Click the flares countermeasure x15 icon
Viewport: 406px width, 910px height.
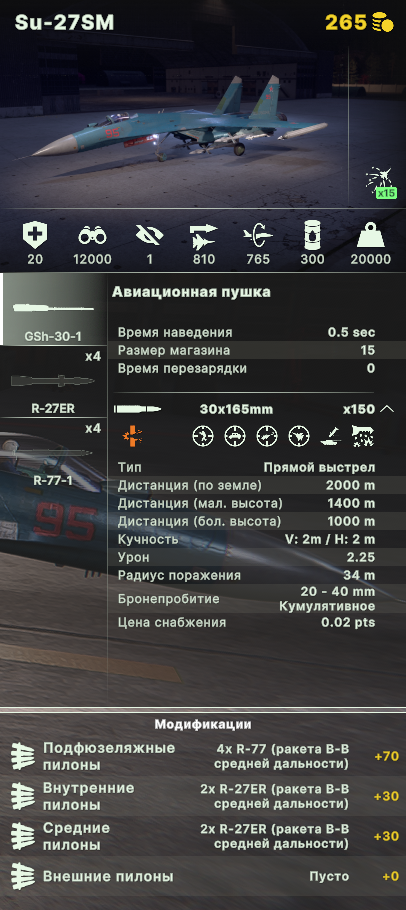381,183
